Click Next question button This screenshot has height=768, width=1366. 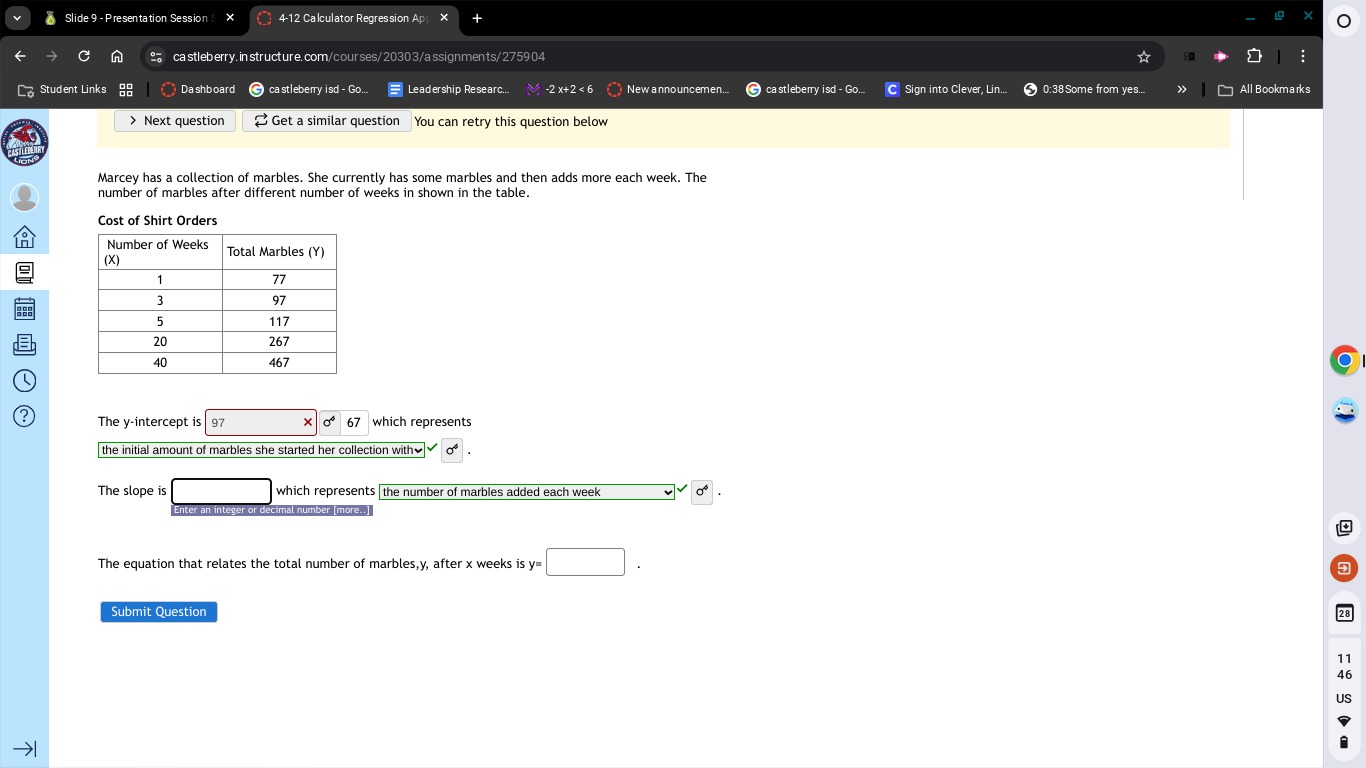point(175,121)
